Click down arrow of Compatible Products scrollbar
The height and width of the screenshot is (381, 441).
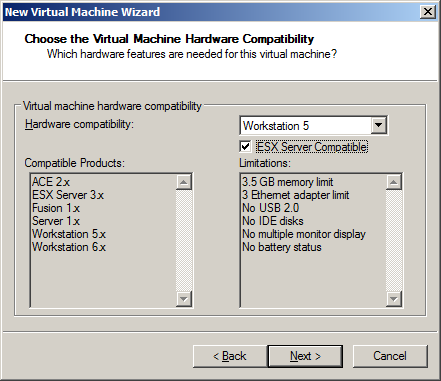coord(184,298)
